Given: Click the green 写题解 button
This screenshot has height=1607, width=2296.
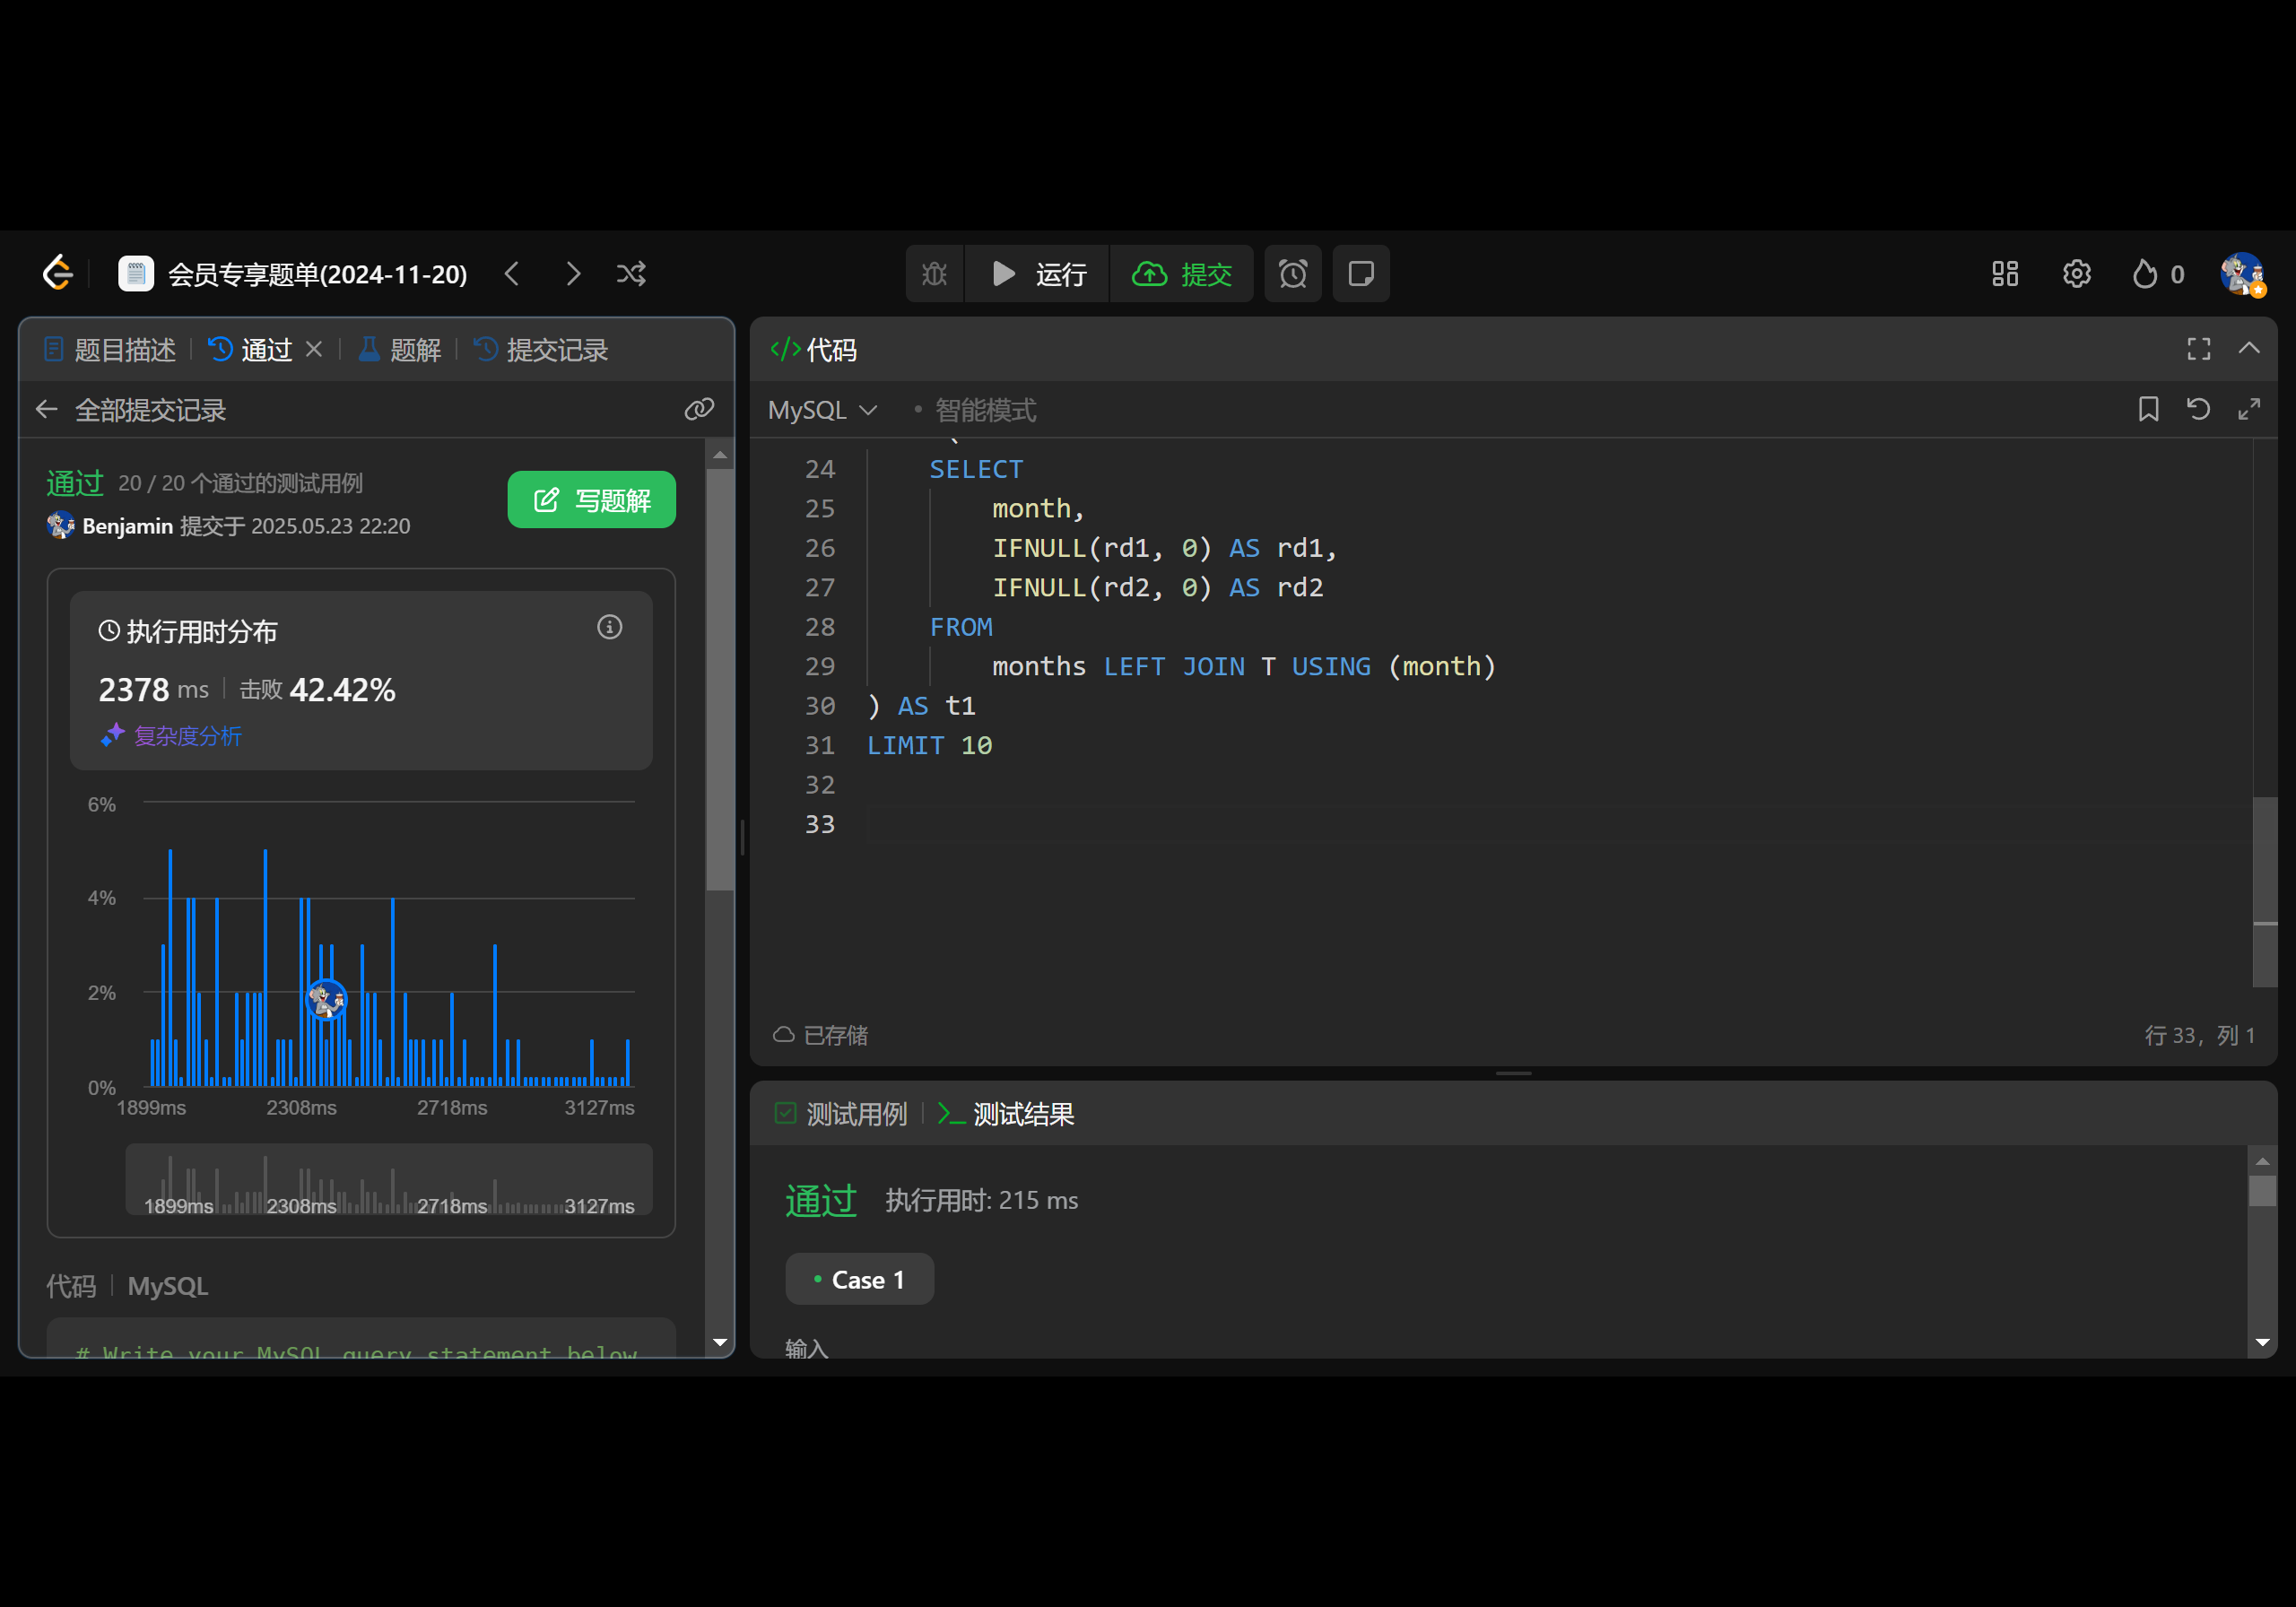Looking at the screenshot, I should click(x=591, y=500).
